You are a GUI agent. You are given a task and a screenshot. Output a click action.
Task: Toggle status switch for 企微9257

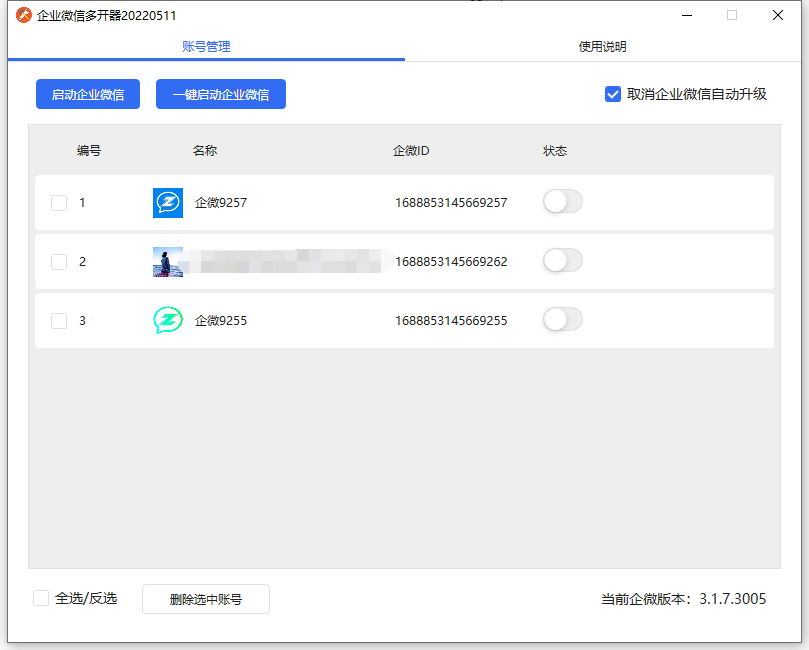click(563, 202)
